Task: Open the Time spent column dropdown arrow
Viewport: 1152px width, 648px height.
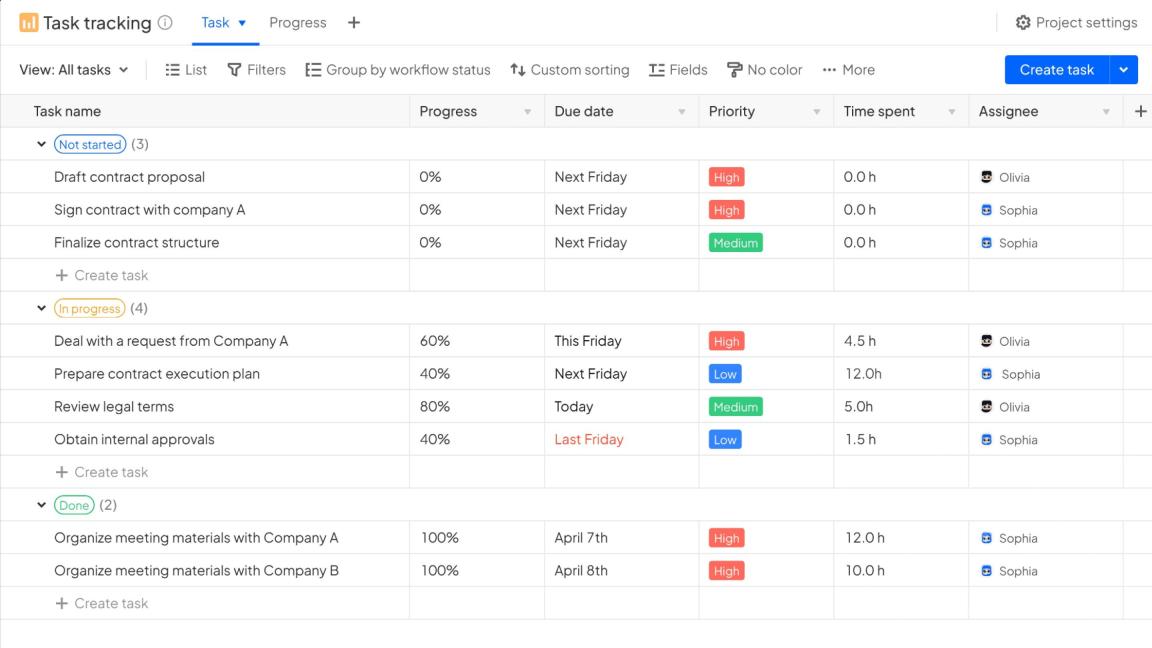Action: coord(951,112)
